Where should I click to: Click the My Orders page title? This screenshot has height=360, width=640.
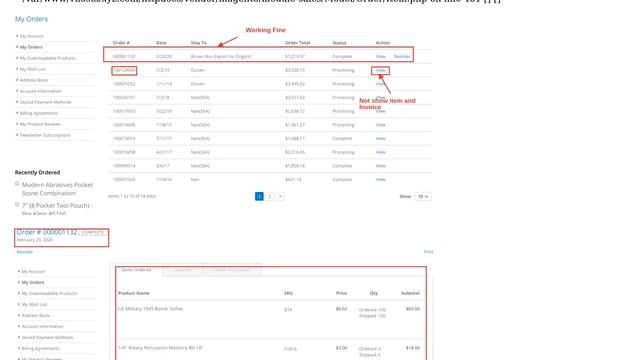[x=31, y=19]
